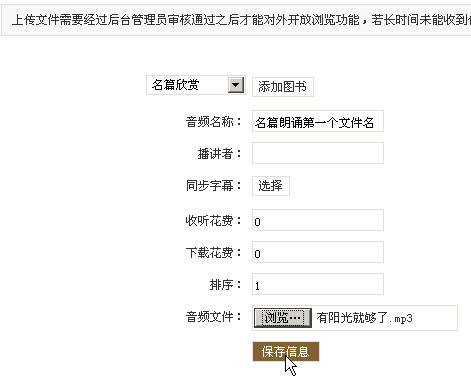Focus the 下载花费 cost field
The image size is (471, 376).
[x=318, y=252]
